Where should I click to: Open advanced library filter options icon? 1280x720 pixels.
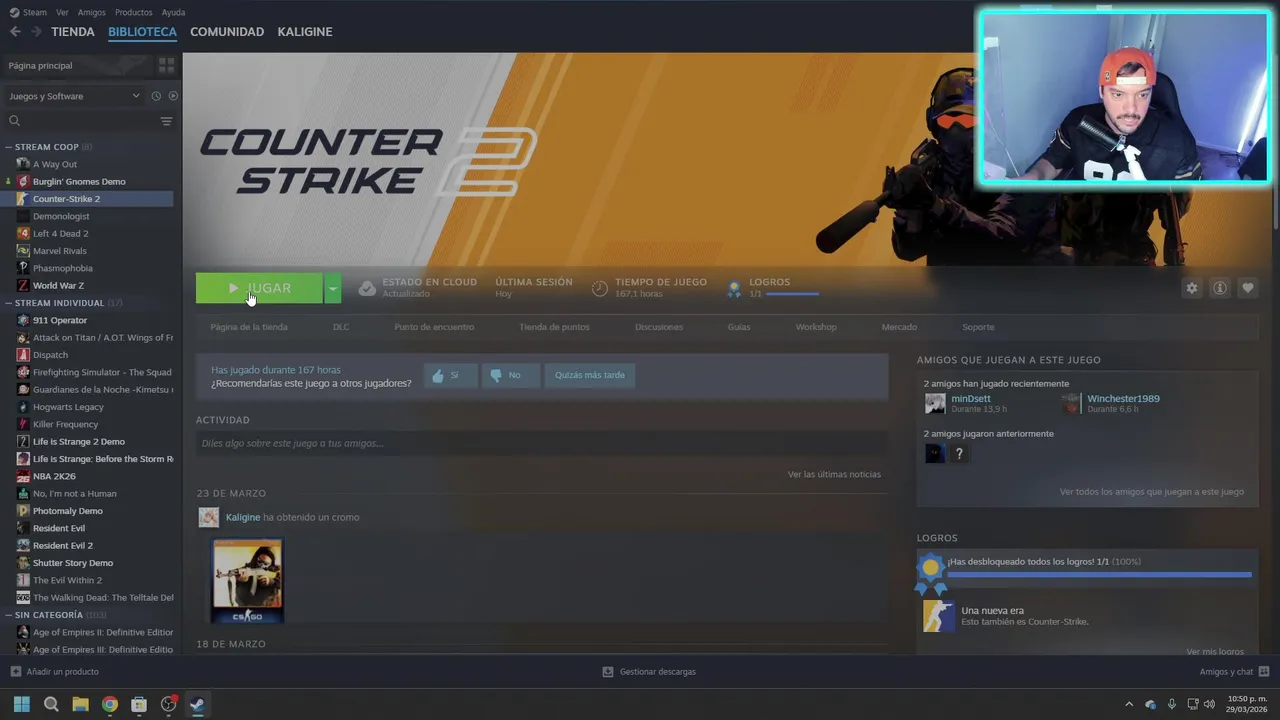[166, 121]
